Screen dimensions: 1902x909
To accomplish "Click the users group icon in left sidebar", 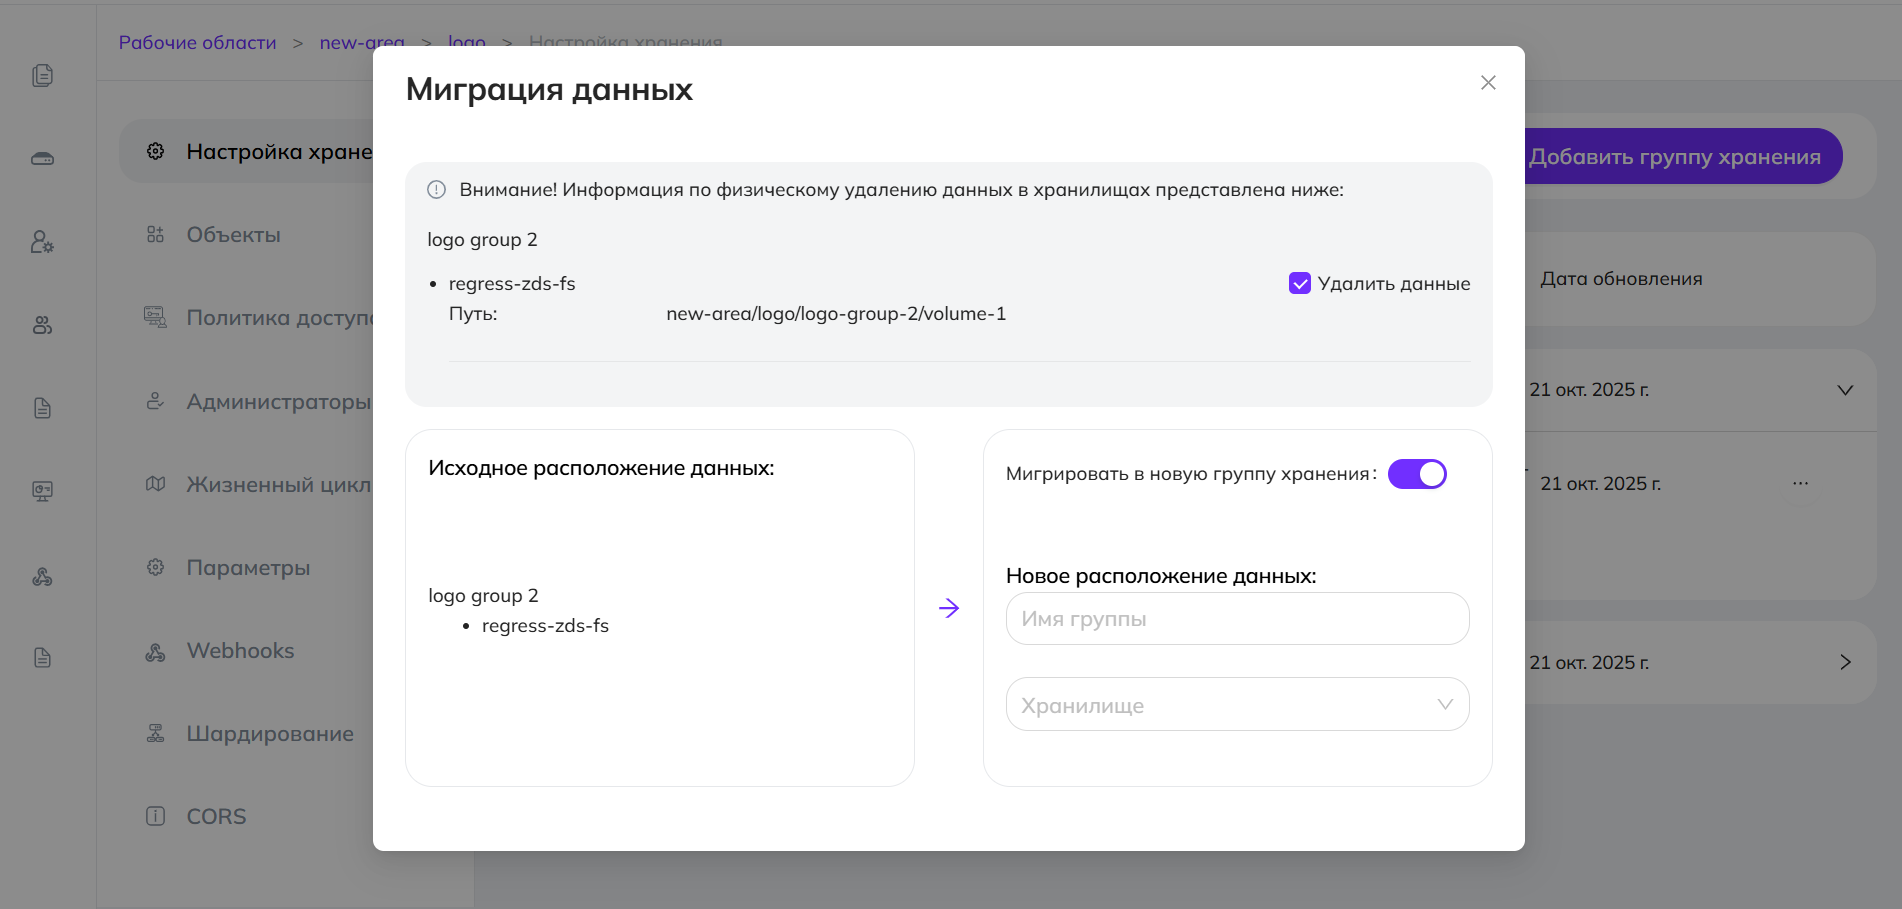I will (42, 325).
